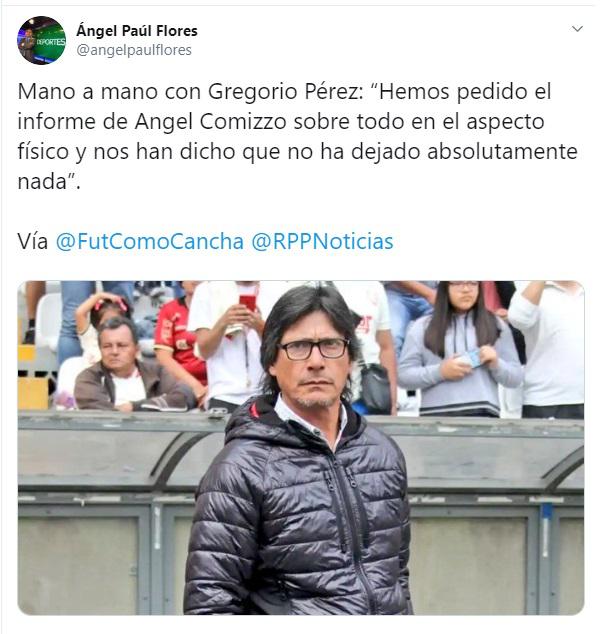Open Ángel Paúl Flores profile avatar

(x=41, y=40)
